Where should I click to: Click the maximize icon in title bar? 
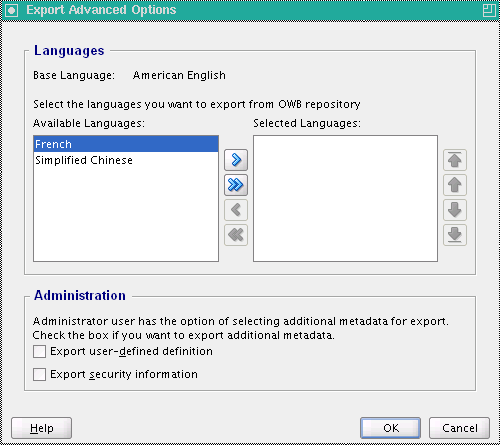489,10
